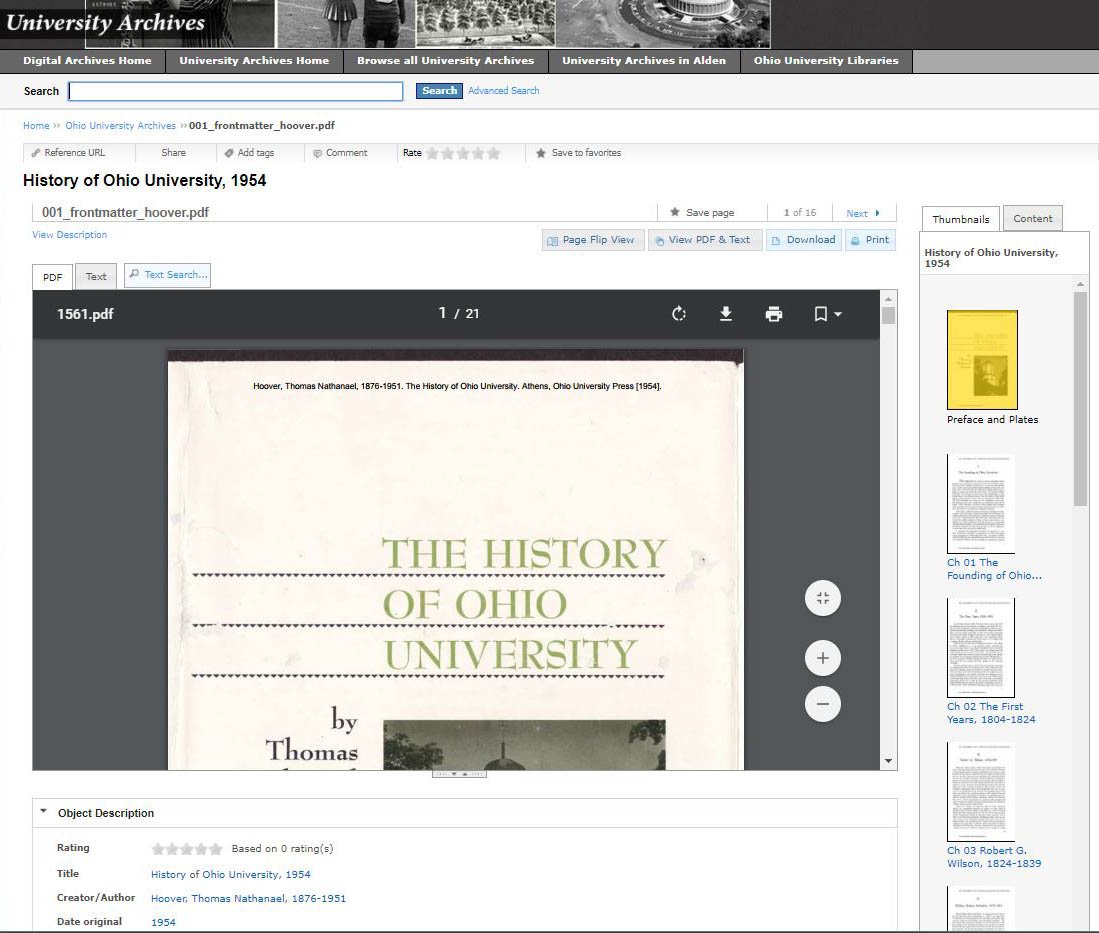Viewport: 1099px width, 933px height.
Task: Switch to Page Flip View
Action: 592,240
